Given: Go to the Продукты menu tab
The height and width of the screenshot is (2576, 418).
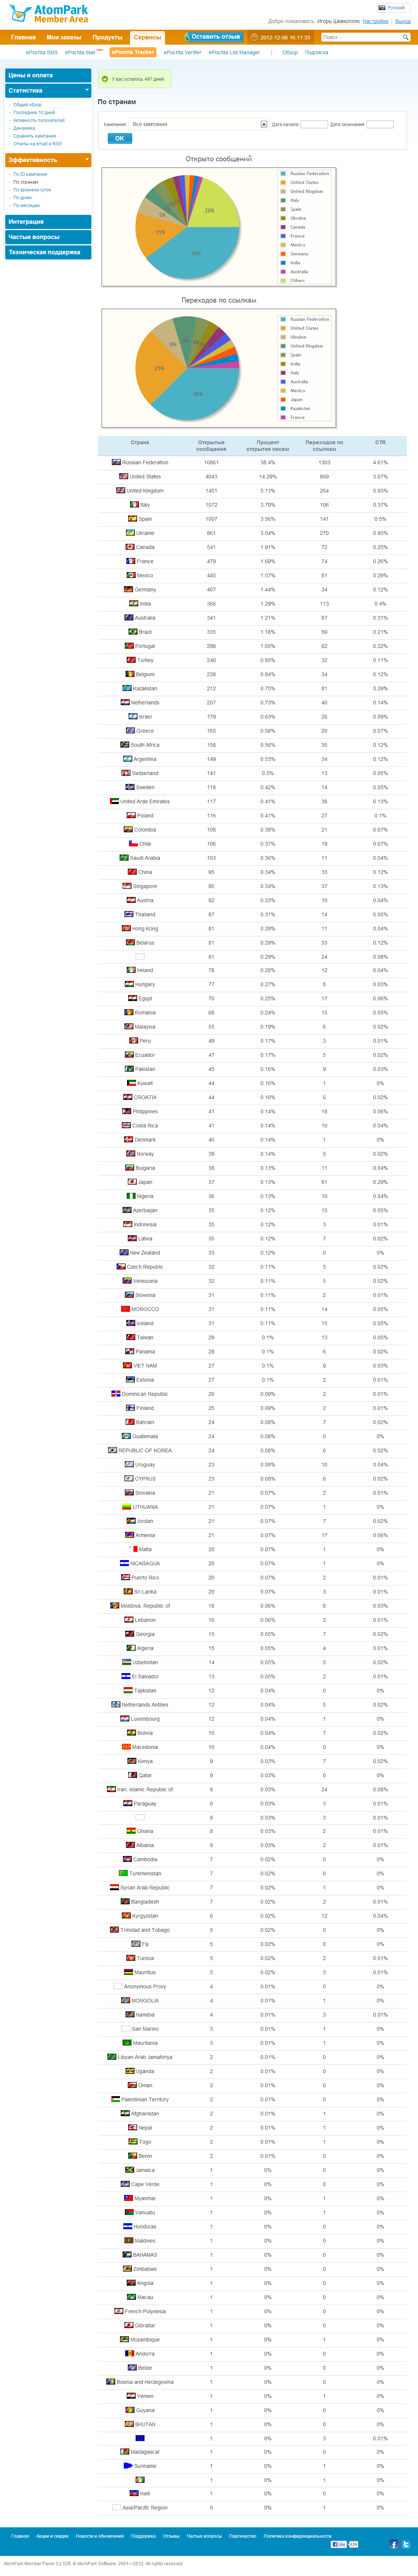Looking at the screenshot, I should click(107, 37).
